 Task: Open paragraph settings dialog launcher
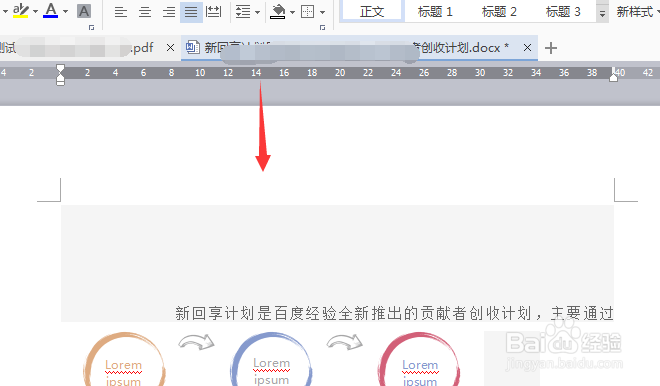(322, 28)
